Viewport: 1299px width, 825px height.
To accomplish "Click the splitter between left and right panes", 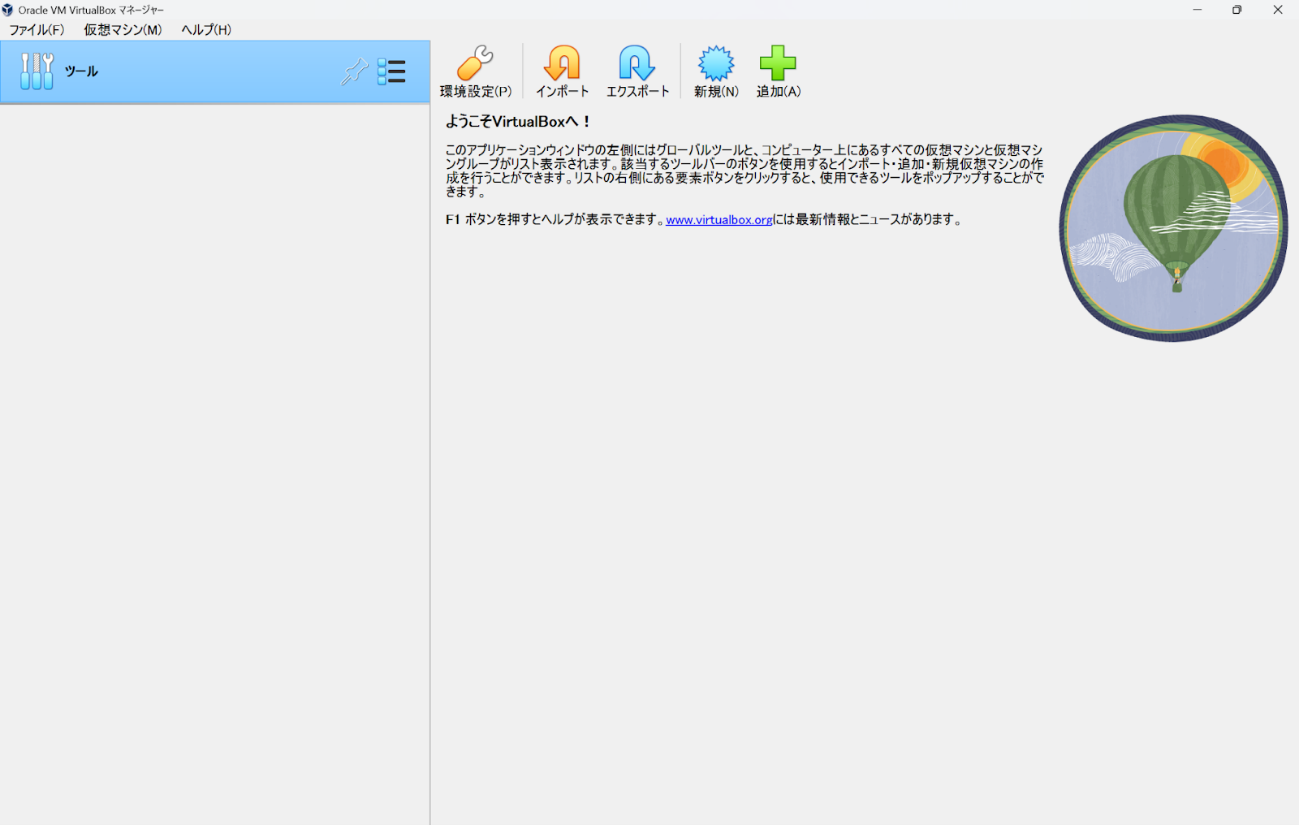I will (x=430, y=450).
